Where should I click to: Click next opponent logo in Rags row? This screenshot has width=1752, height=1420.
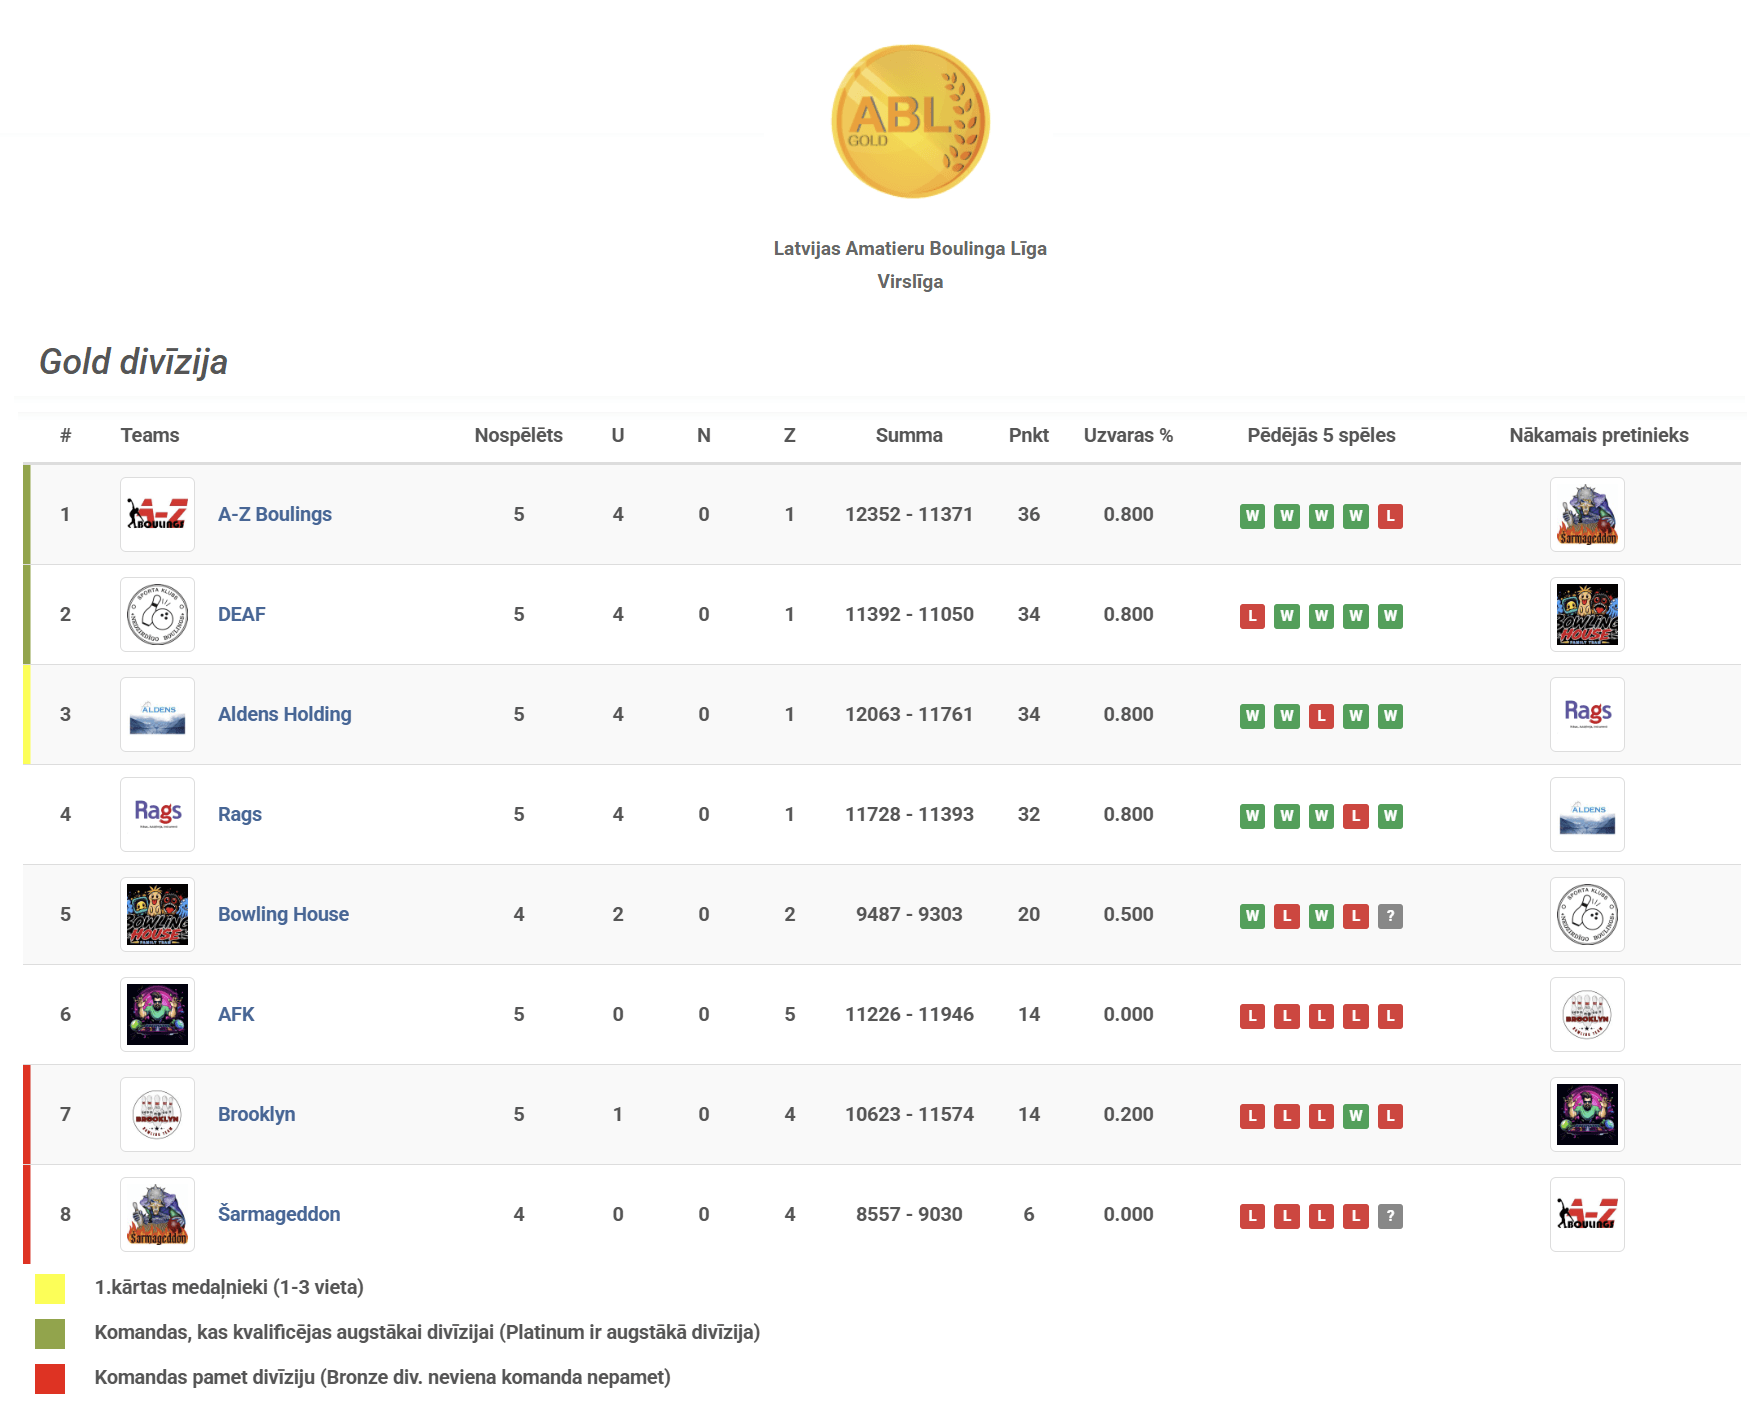1587,814
